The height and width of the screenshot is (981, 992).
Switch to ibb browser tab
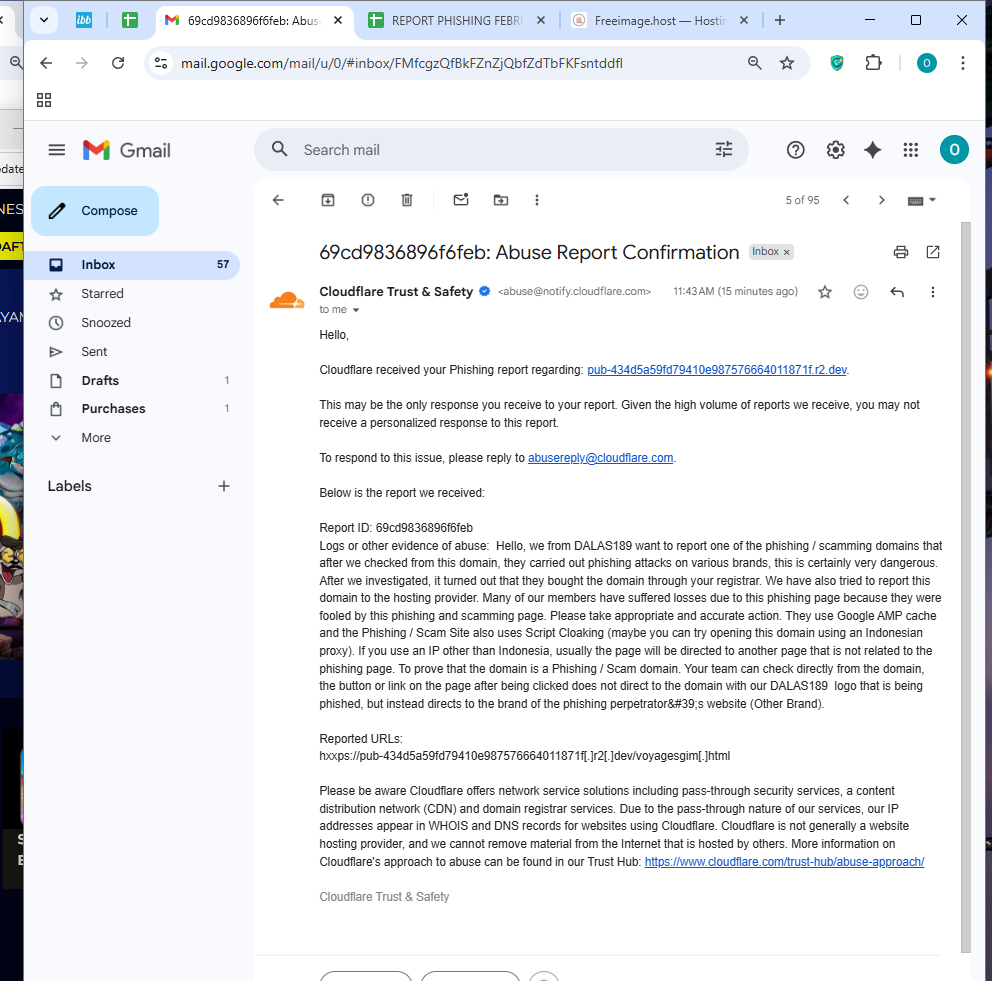(x=84, y=20)
